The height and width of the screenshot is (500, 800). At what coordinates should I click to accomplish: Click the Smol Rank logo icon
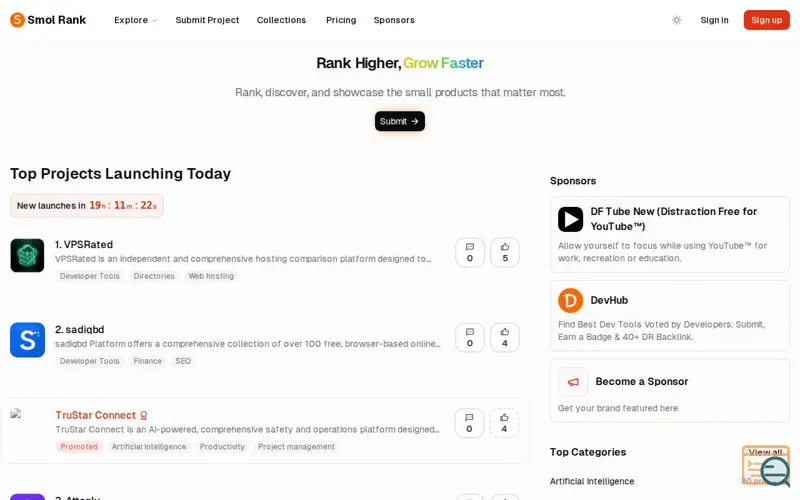pyautogui.click(x=17, y=20)
